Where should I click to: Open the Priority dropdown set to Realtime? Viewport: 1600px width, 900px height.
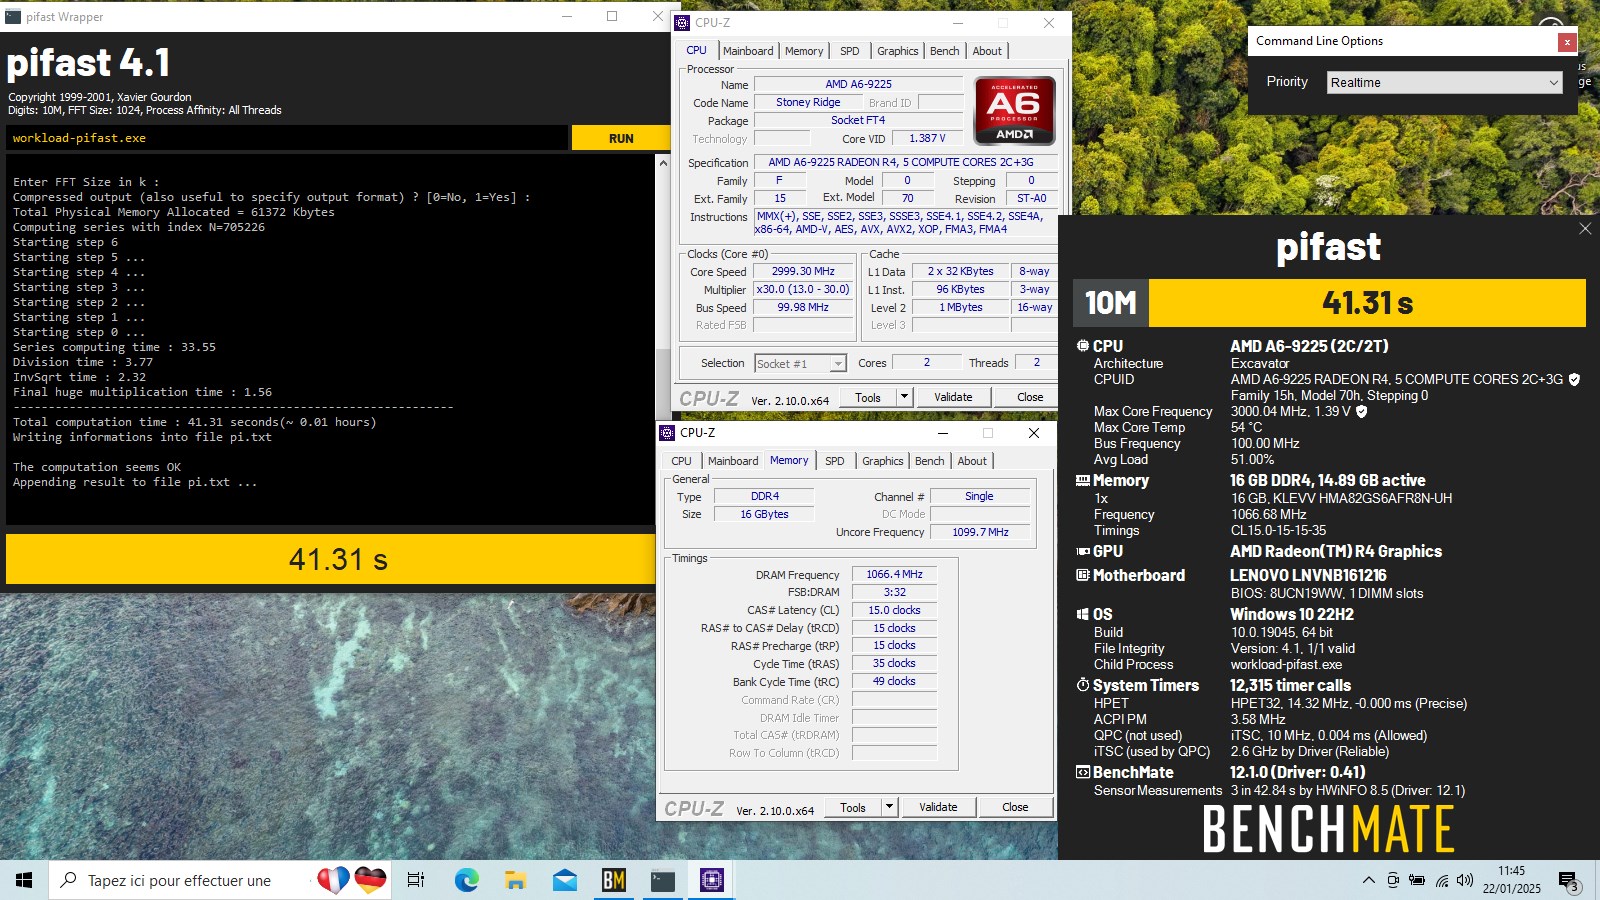click(1444, 83)
